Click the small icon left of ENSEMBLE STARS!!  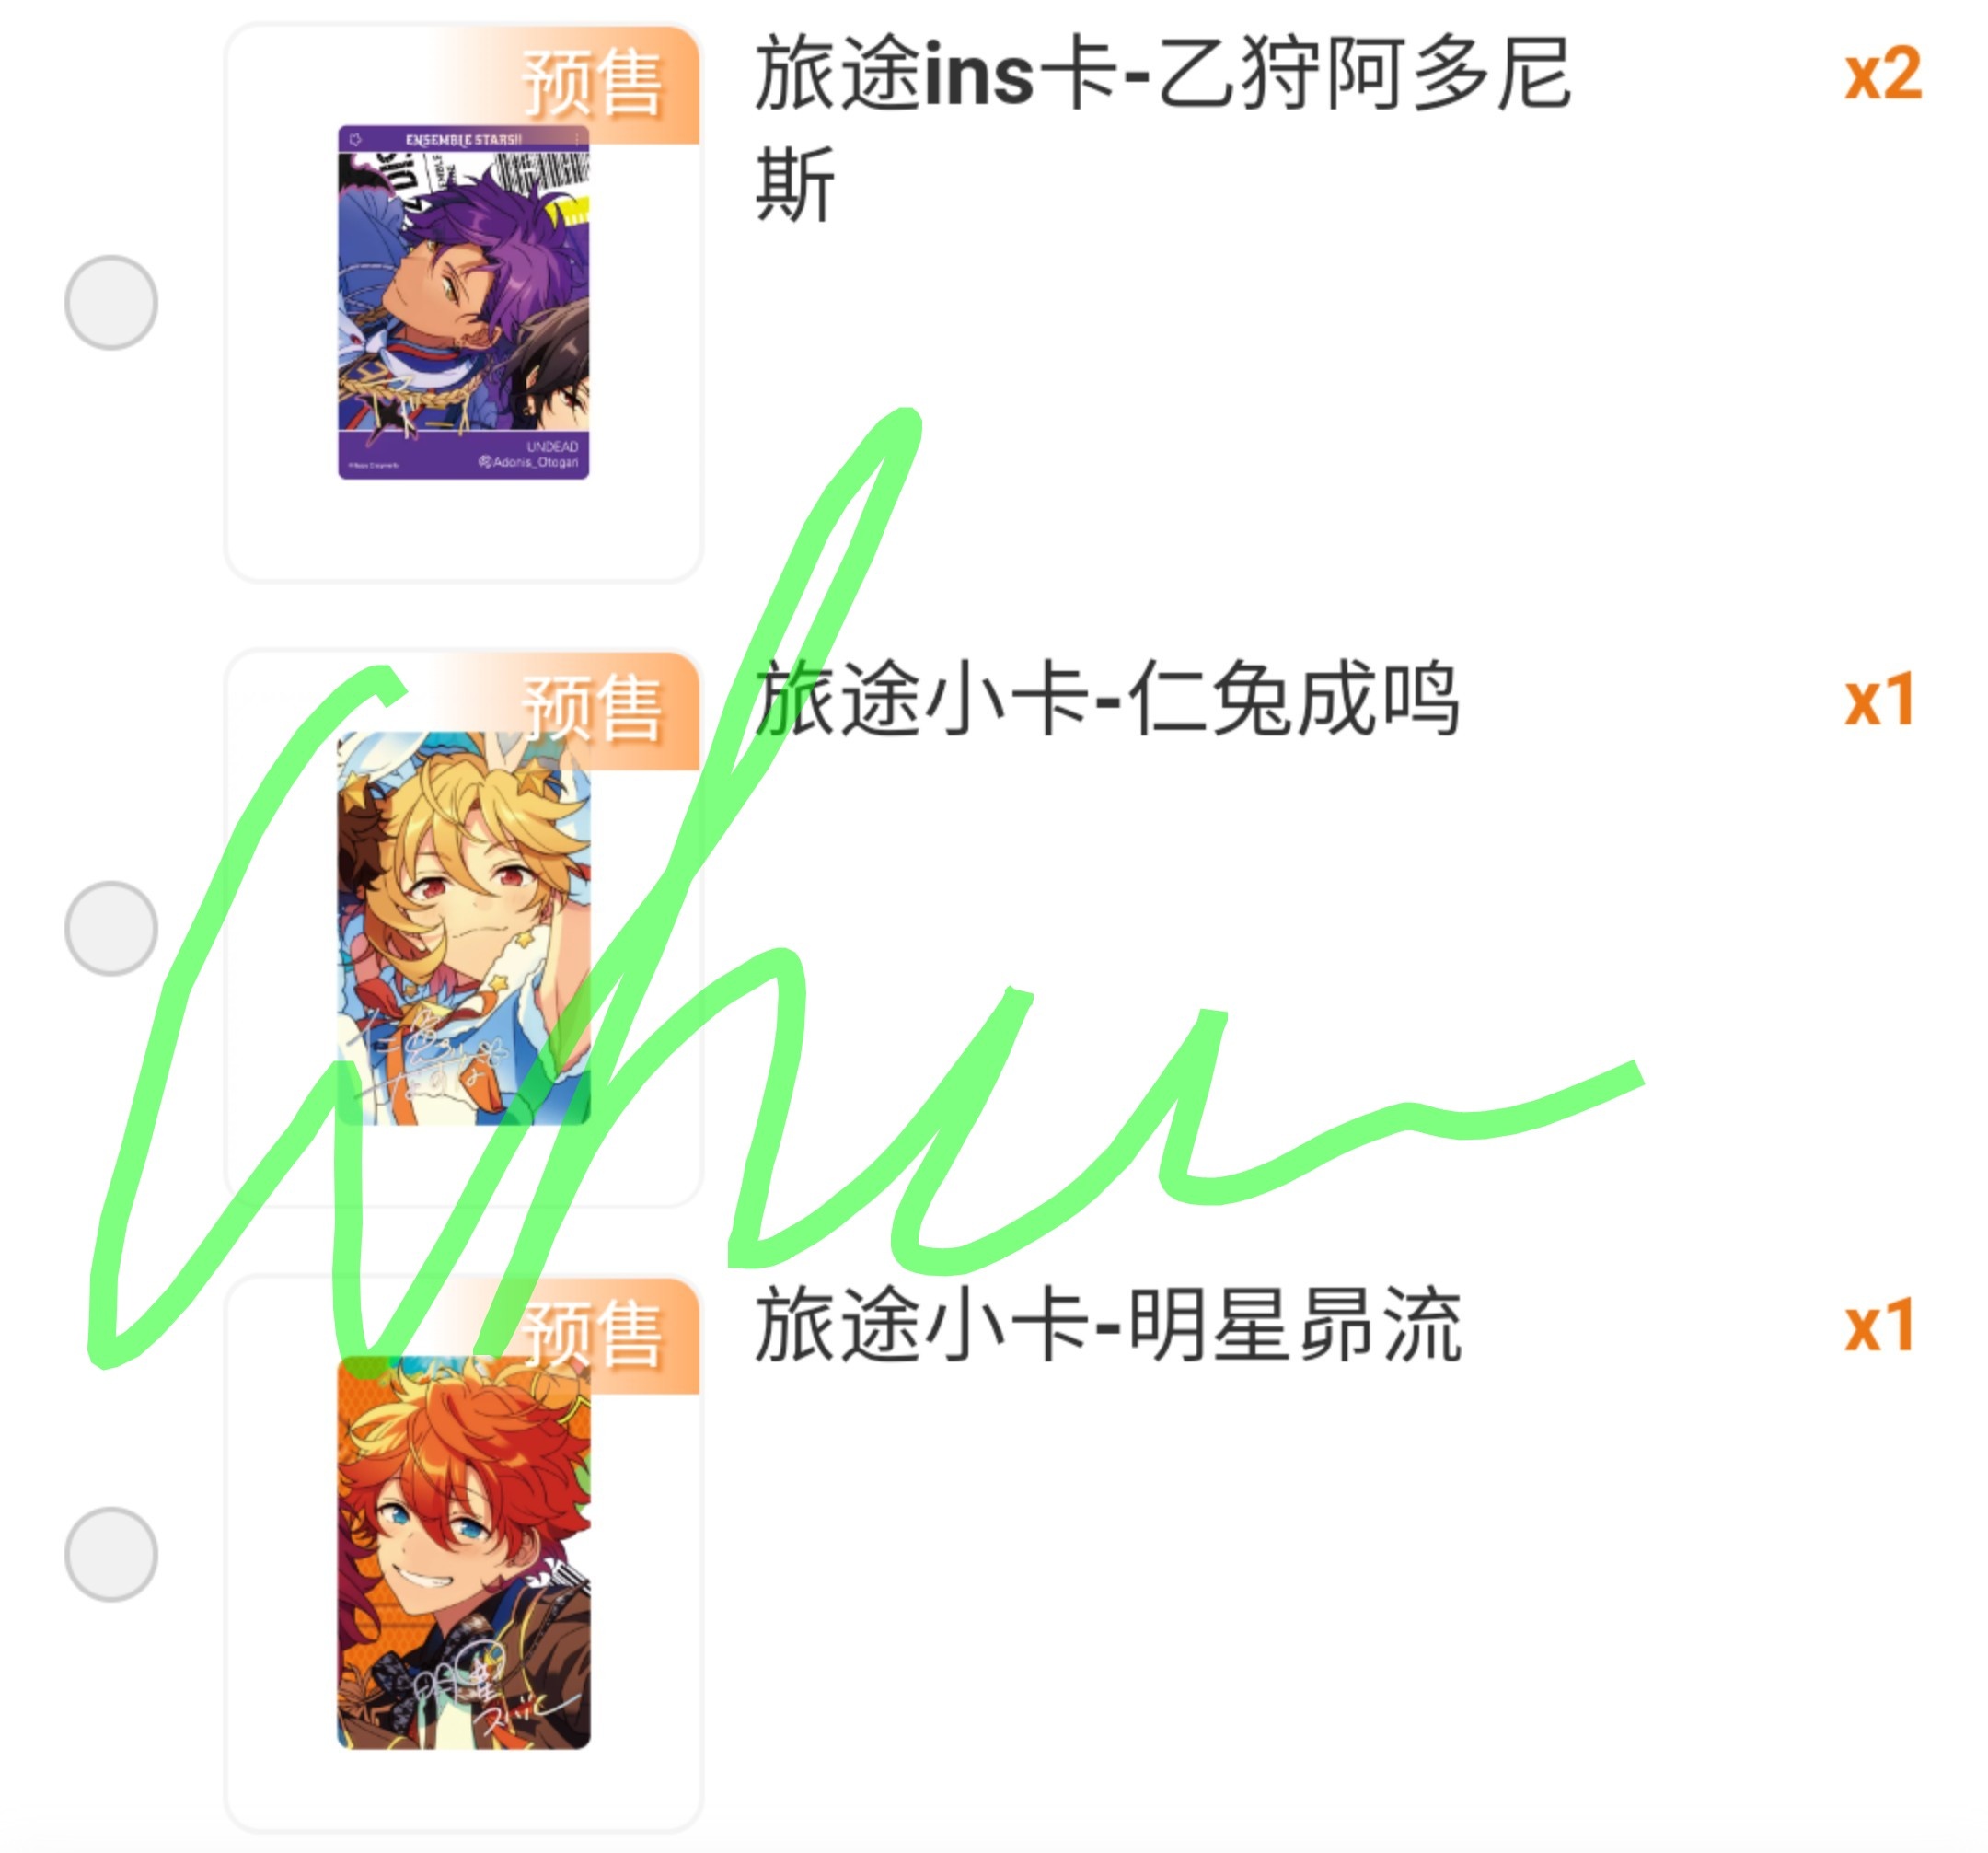[x=355, y=140]
